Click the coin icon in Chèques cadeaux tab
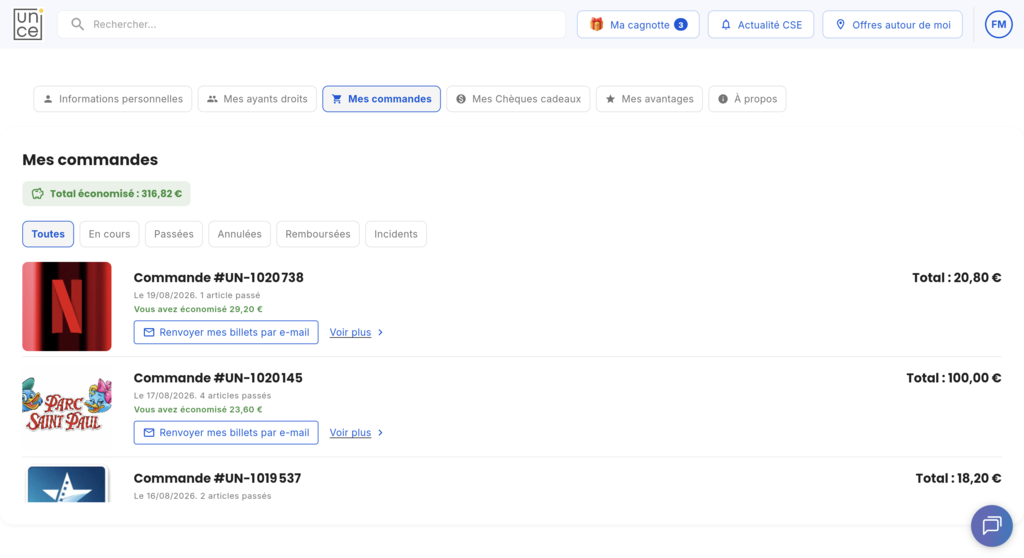Screen dimensions: 1024x558 click(x=461, y=99)
